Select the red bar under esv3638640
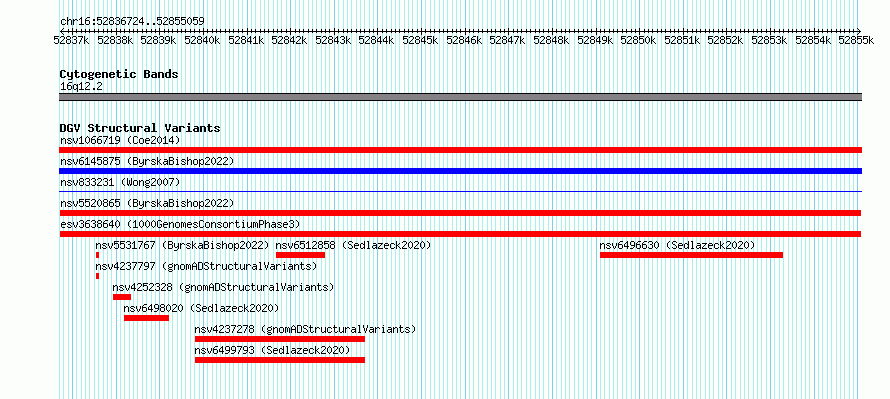Screen dimensions: 890x399 click(460, 234)
